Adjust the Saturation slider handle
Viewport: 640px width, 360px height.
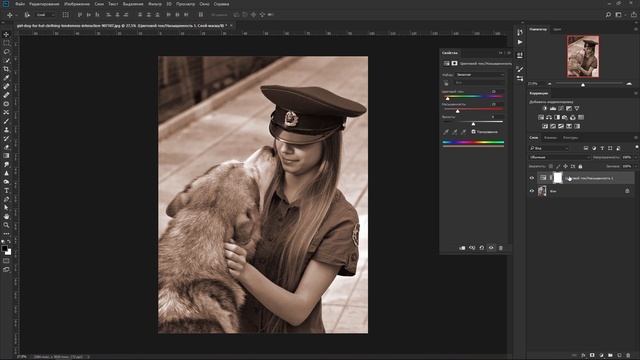[x=458, y=111]
